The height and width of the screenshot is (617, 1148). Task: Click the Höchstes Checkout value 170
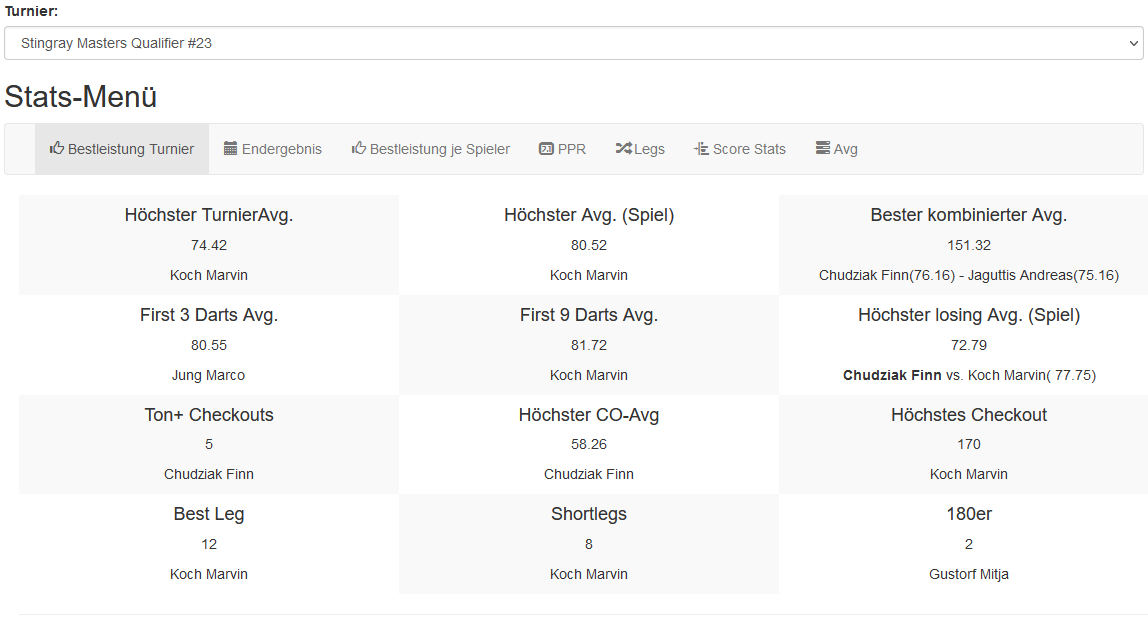click(x=968, y=444)
